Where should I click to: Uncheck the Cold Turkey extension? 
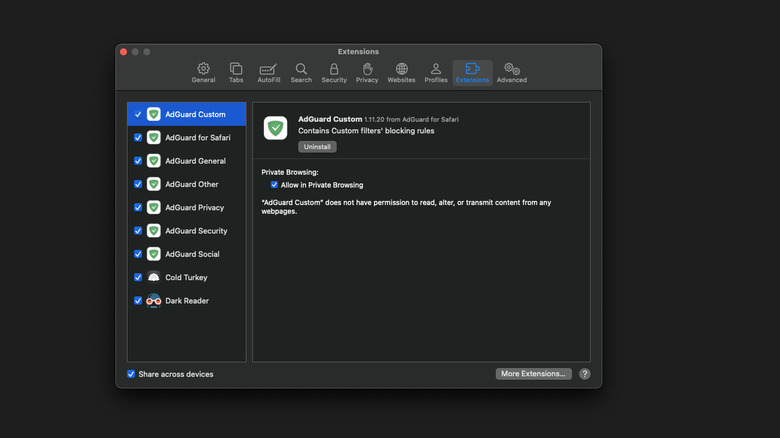point(138,277)
